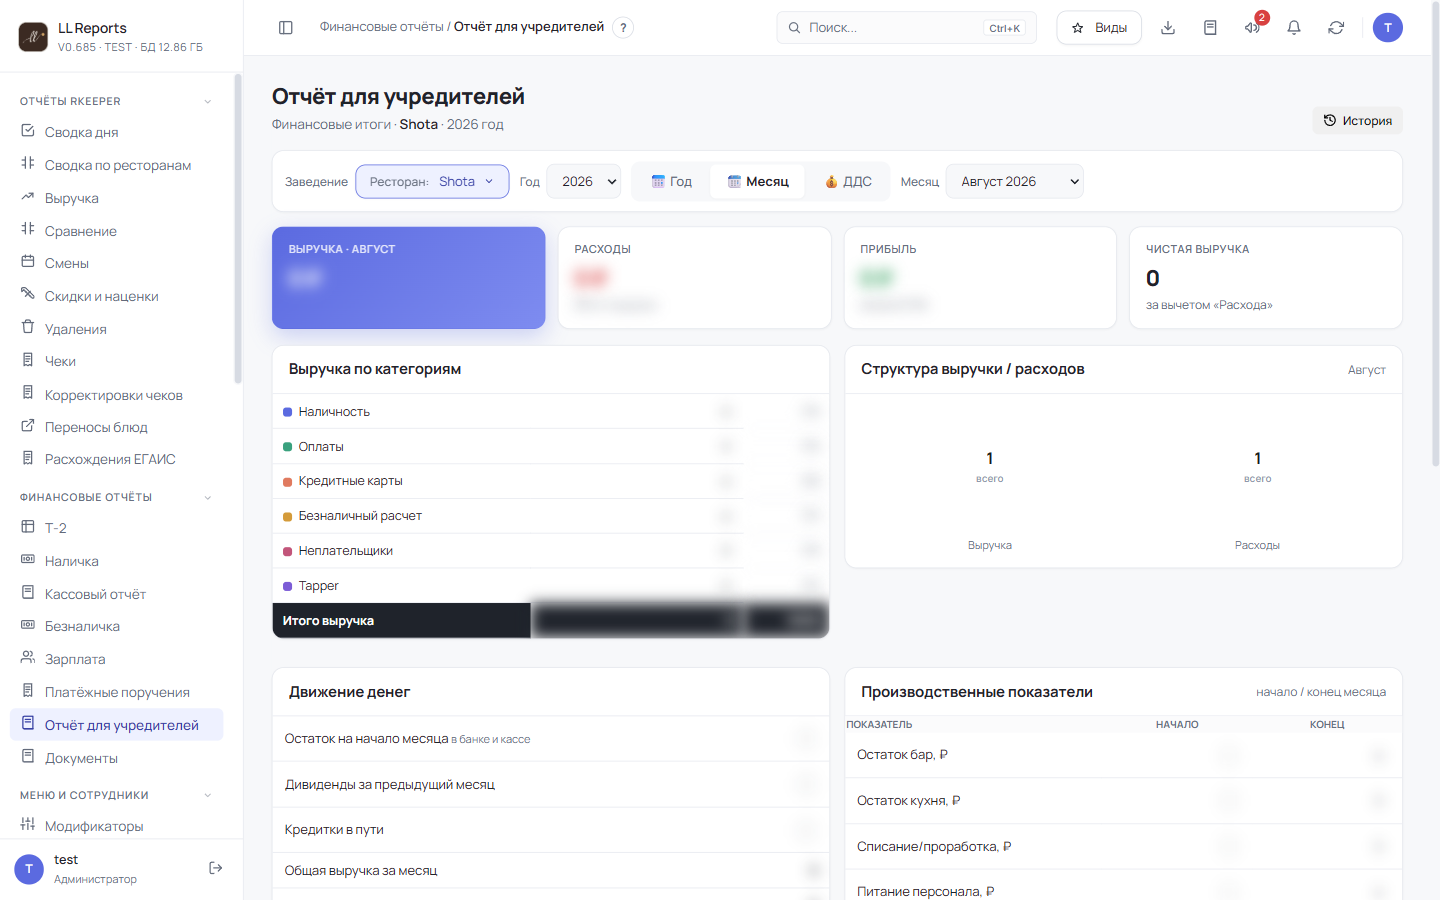Click the Кредитные карты row

tap(551, 481)
